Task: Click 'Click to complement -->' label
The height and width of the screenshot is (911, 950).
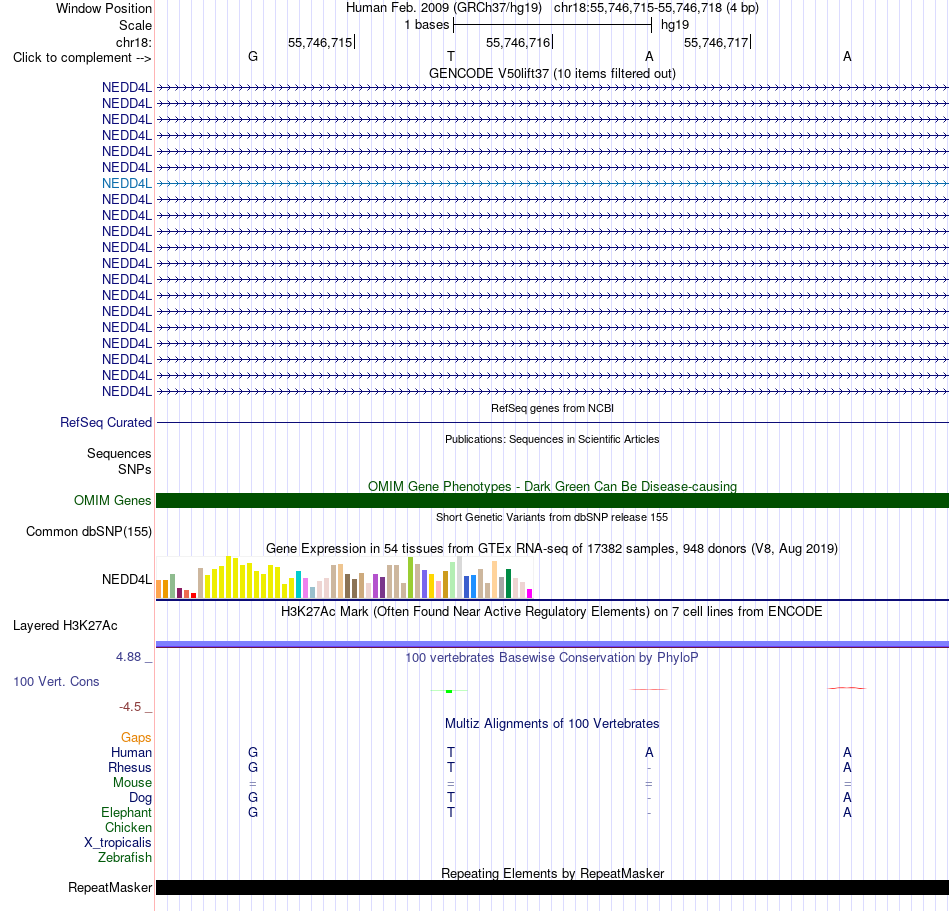Action: coord(82,58)
